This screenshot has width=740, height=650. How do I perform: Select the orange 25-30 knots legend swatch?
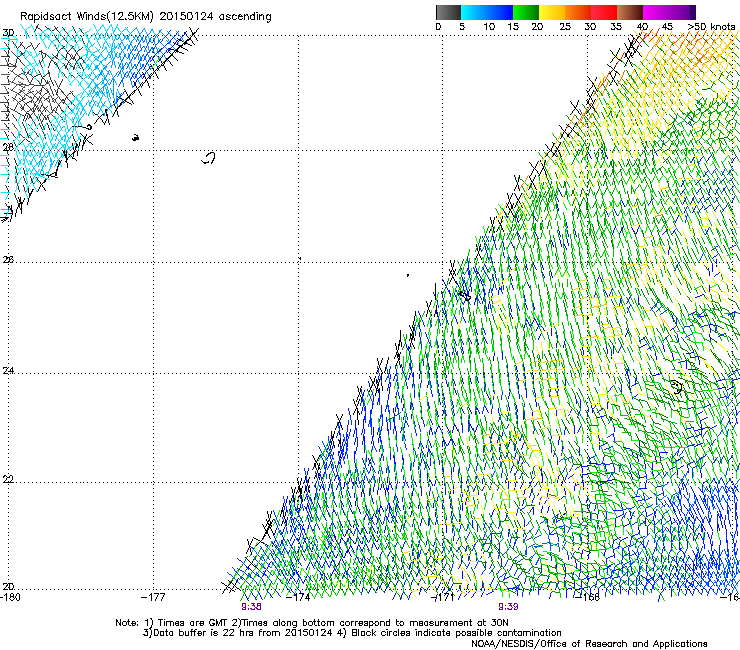(578, 12)
